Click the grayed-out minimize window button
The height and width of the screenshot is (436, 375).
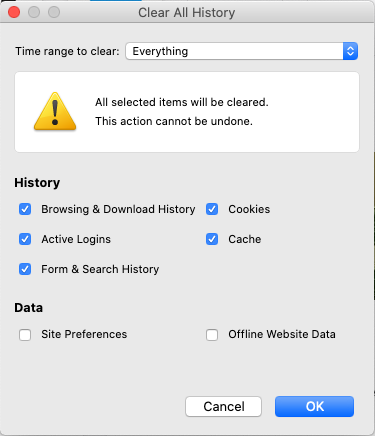pos(34,12)
